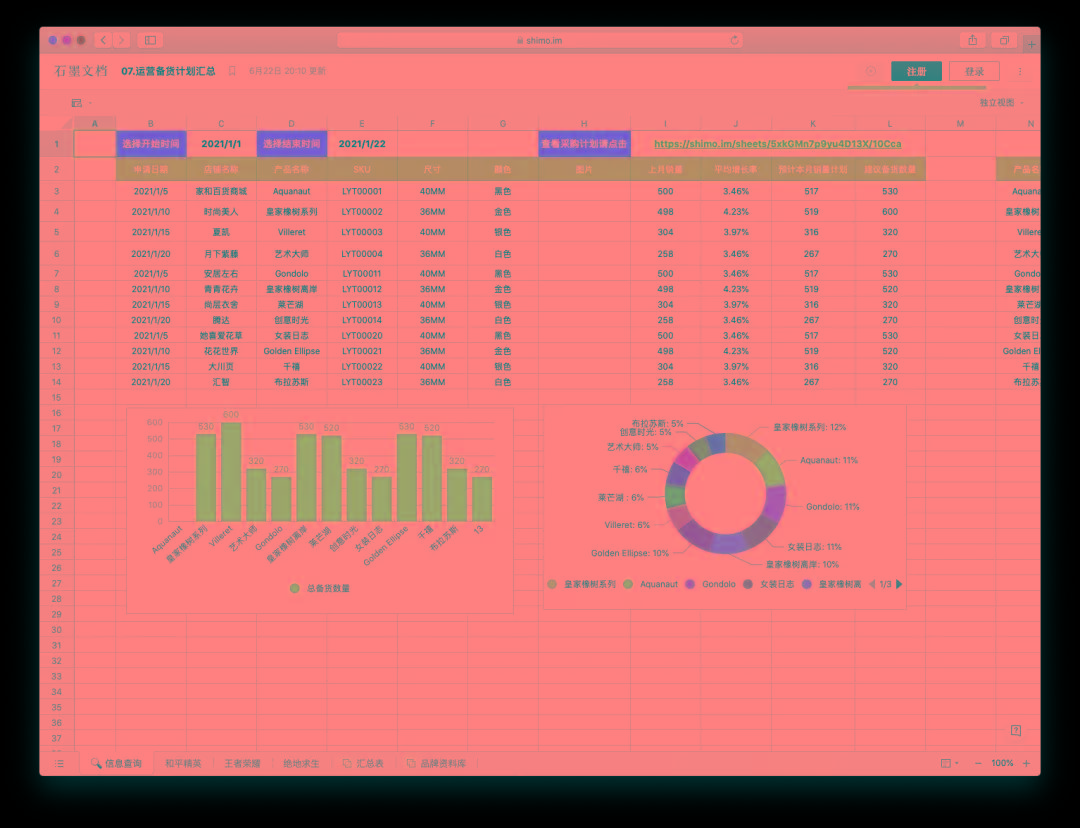Toggle 皇家橡树系列 legend in pie chart
The image size is (1080, 828).
pyautogui.click(x=582, y=584)
